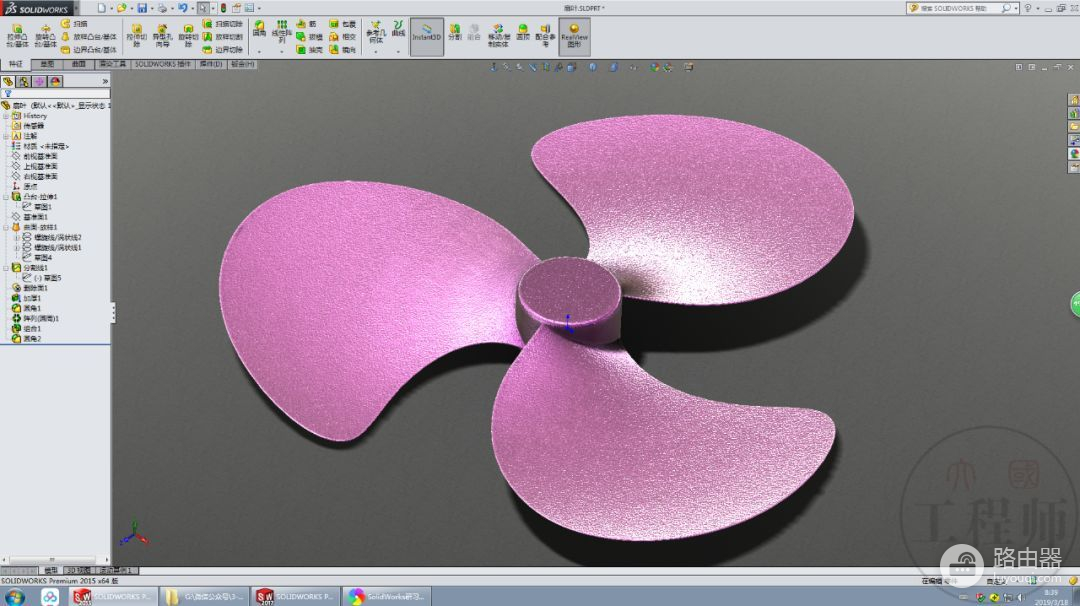Toggle the rebuild traffic light icon

coord(222,8)
